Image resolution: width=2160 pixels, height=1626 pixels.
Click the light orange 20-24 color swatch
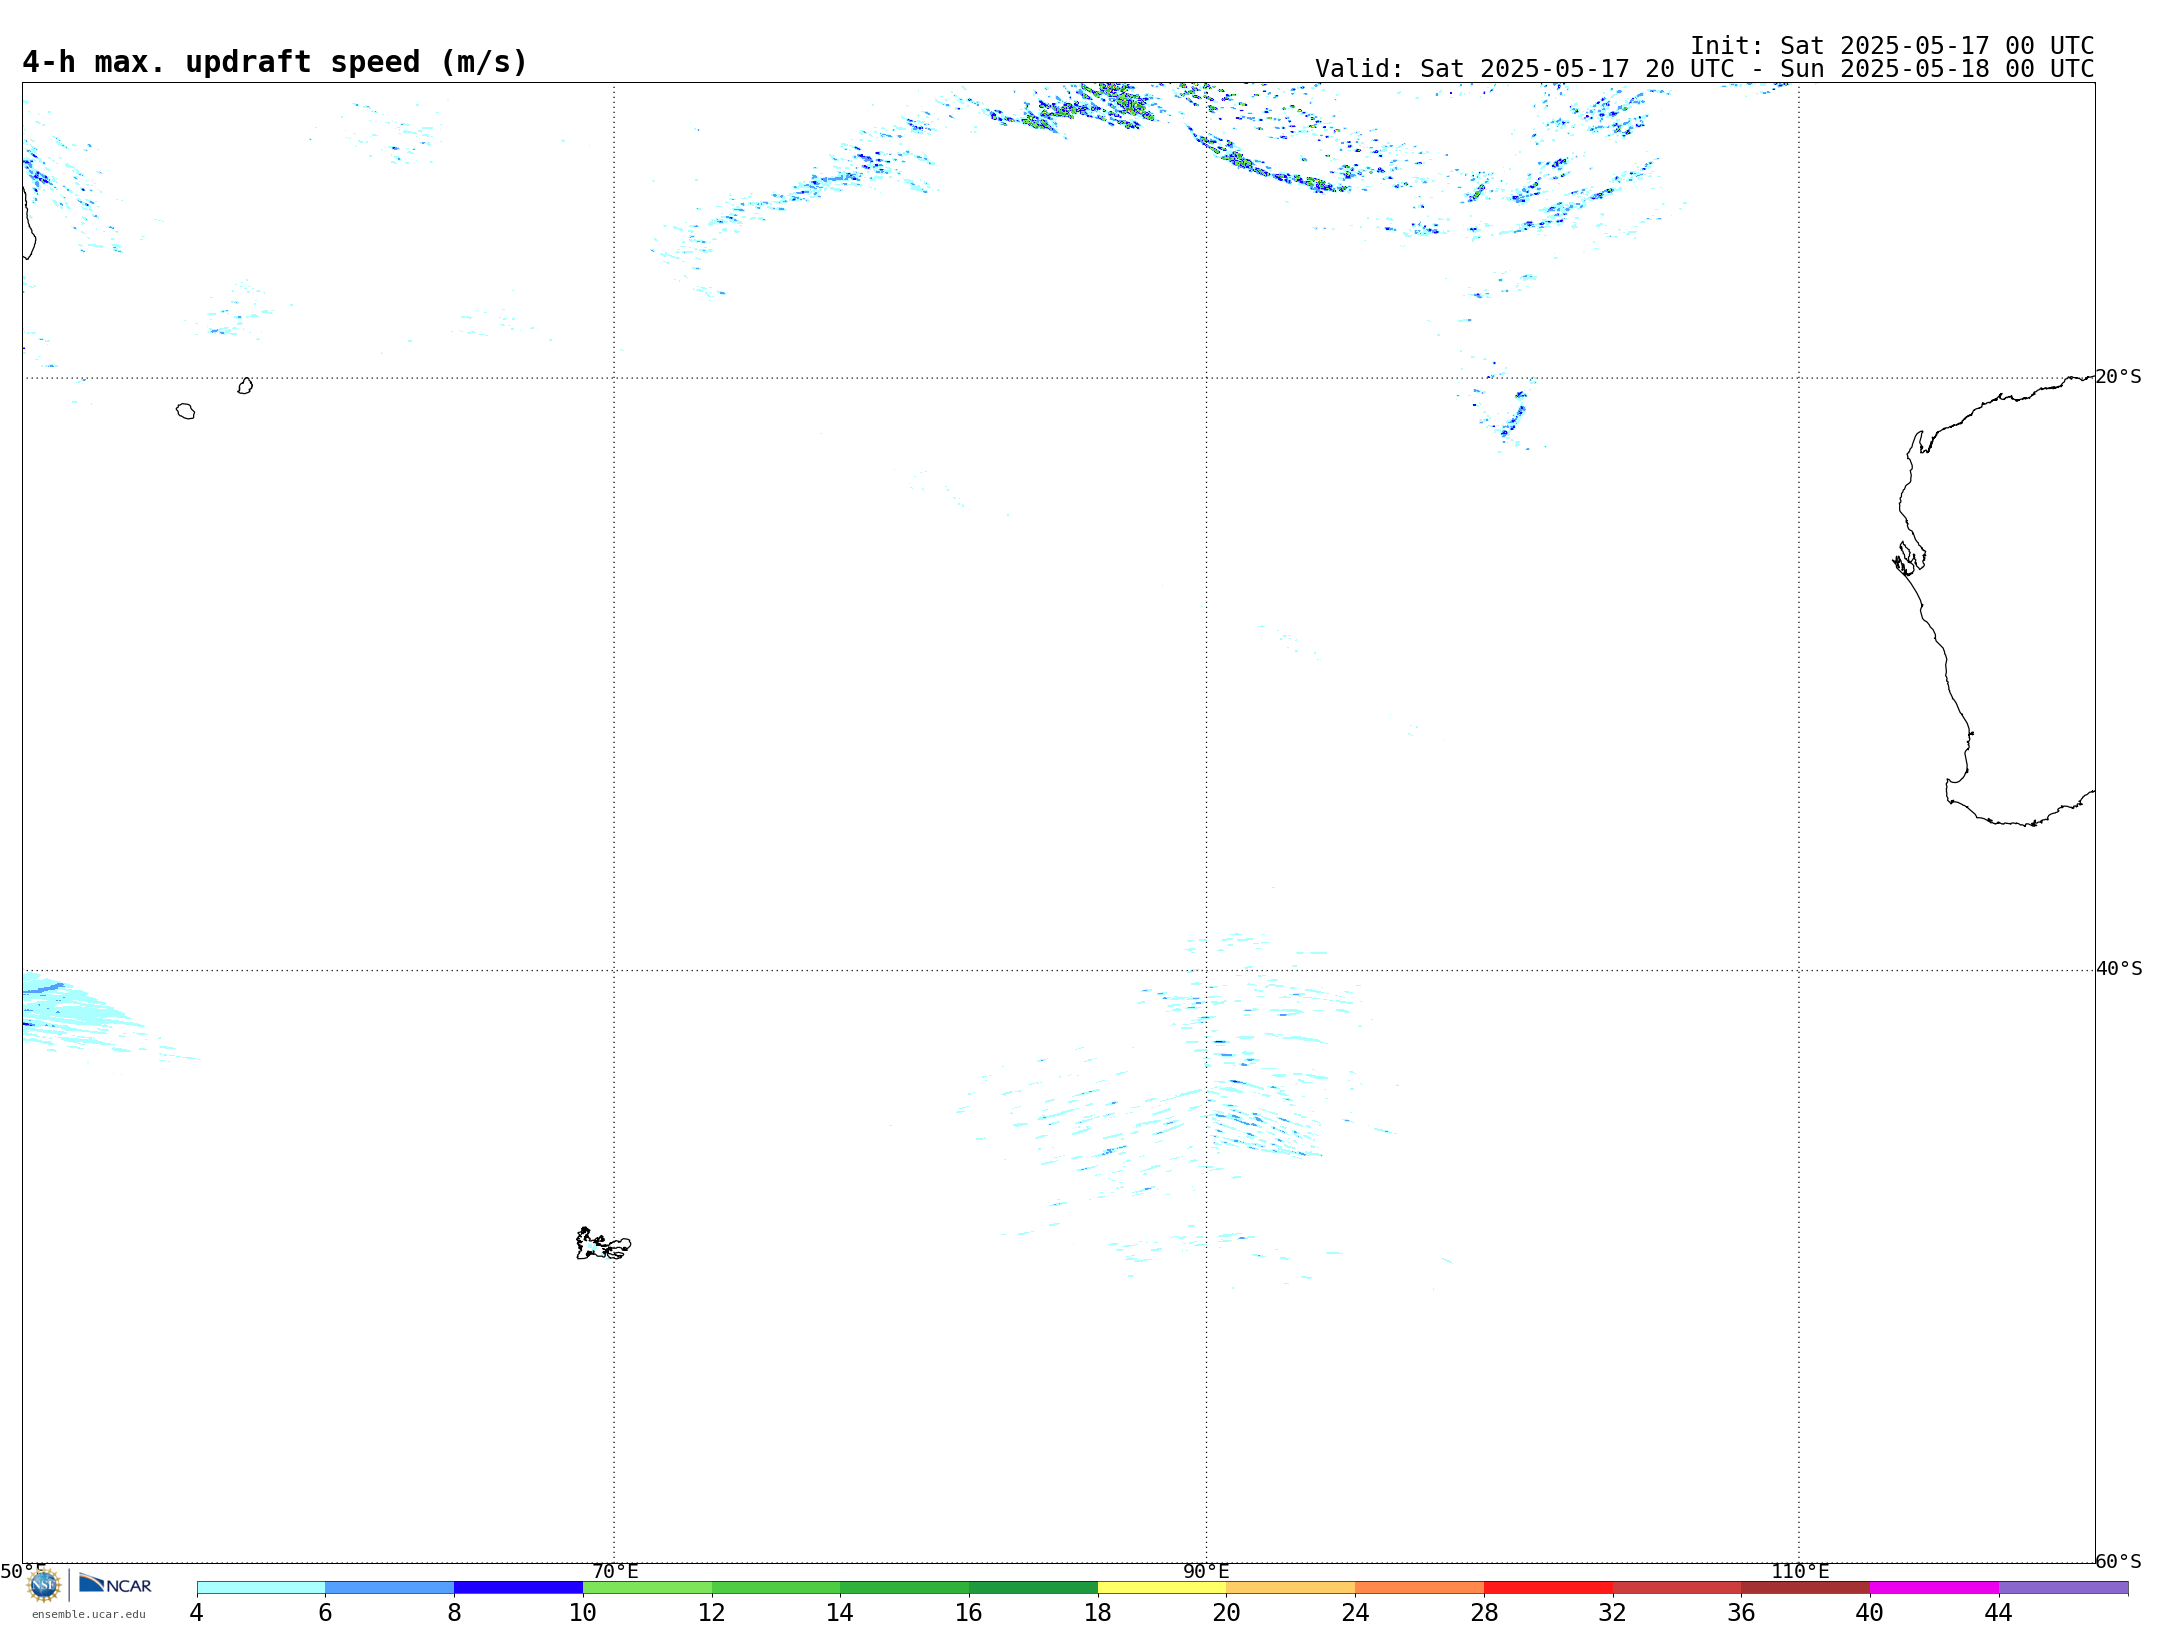[1291, 1588]
